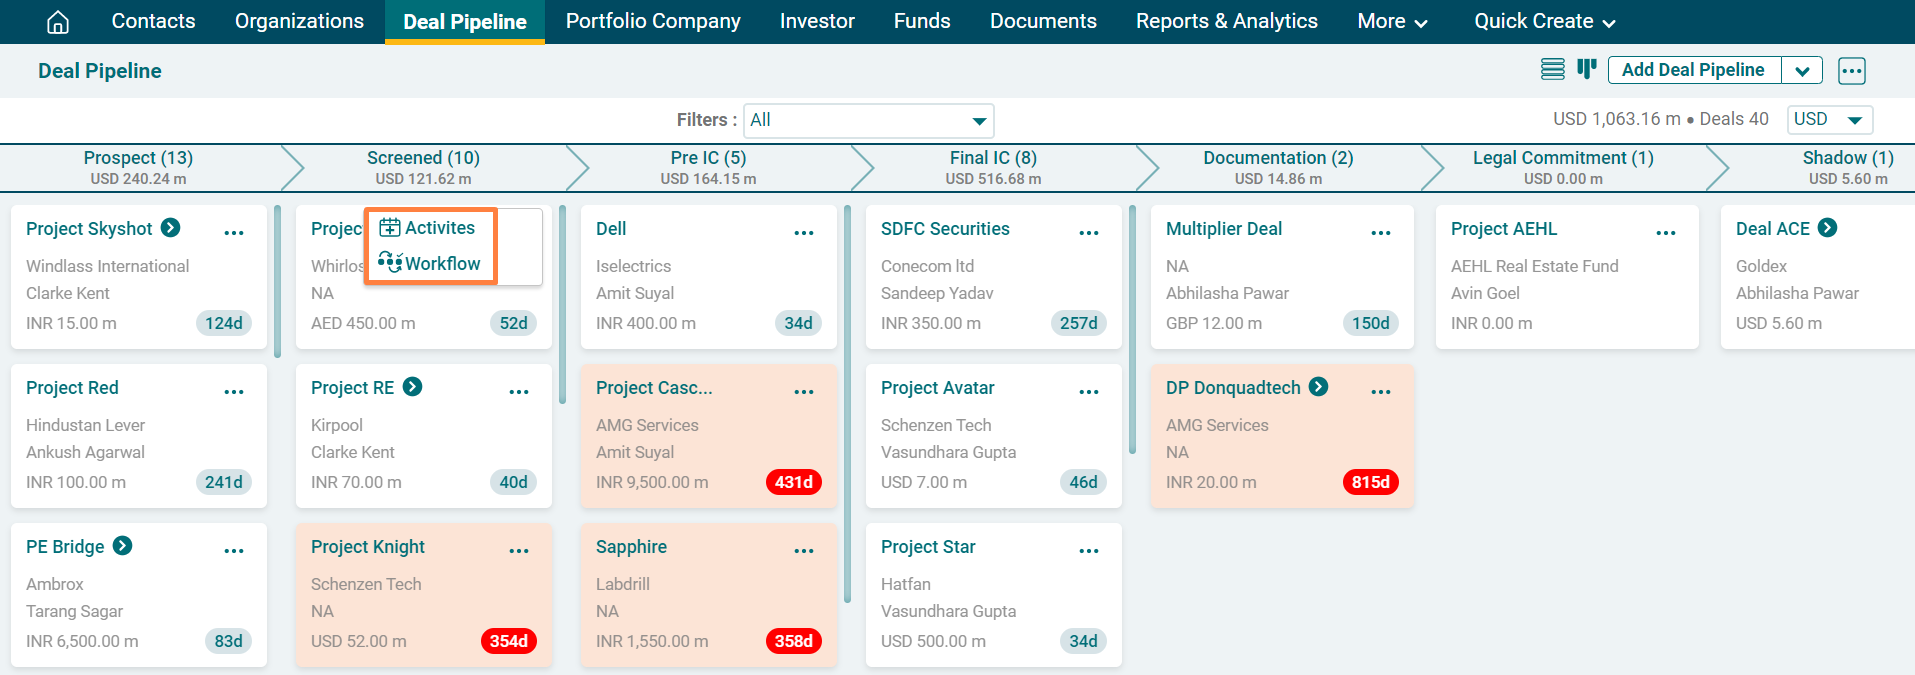1915x675 pixels.
Task: Click arrow icon beside DP Donquadtech
Action: (1319, 387)
